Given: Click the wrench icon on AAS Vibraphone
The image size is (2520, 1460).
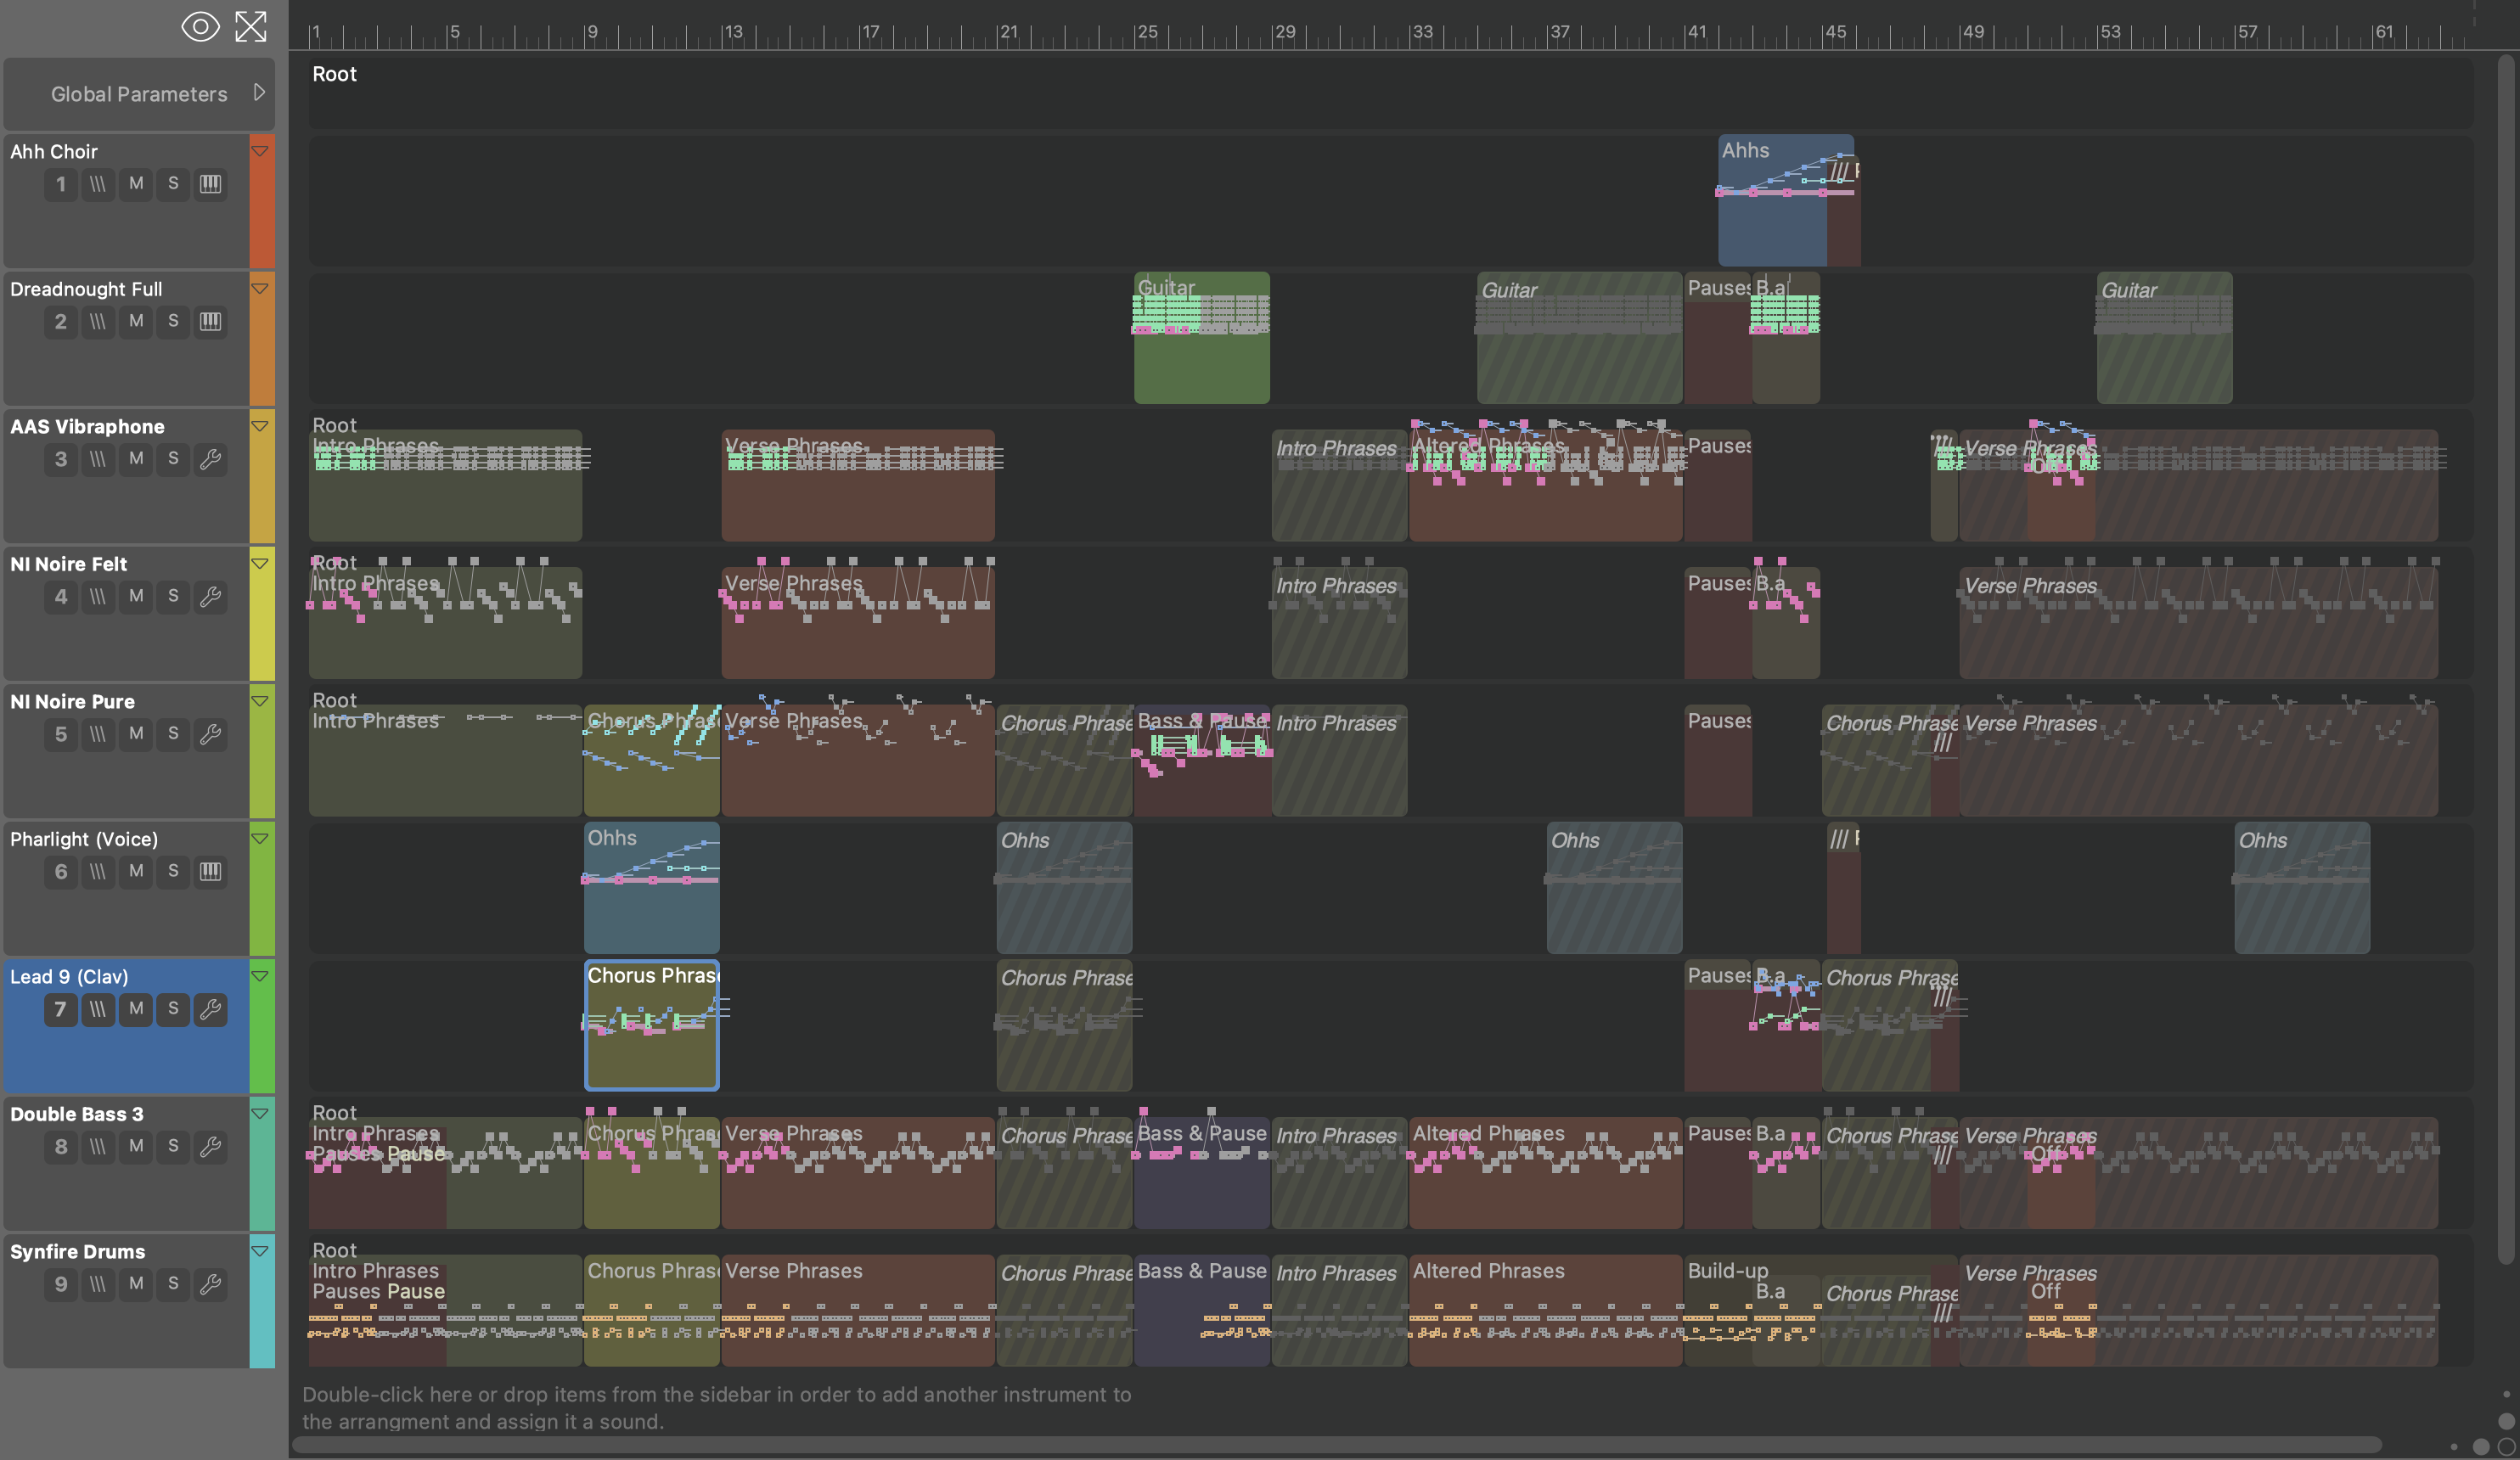Looking at the screenshot, I should coord(210,459).
